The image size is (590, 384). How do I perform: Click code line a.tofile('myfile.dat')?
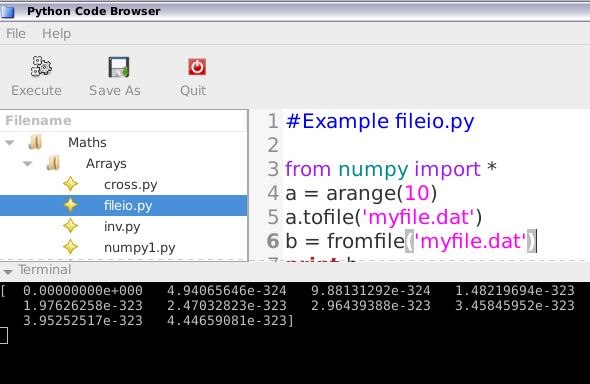(x=383, y=217)
